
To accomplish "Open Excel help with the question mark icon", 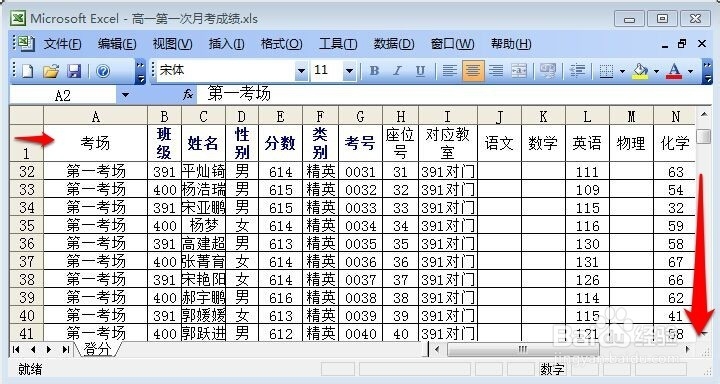I will coord(103,71).
